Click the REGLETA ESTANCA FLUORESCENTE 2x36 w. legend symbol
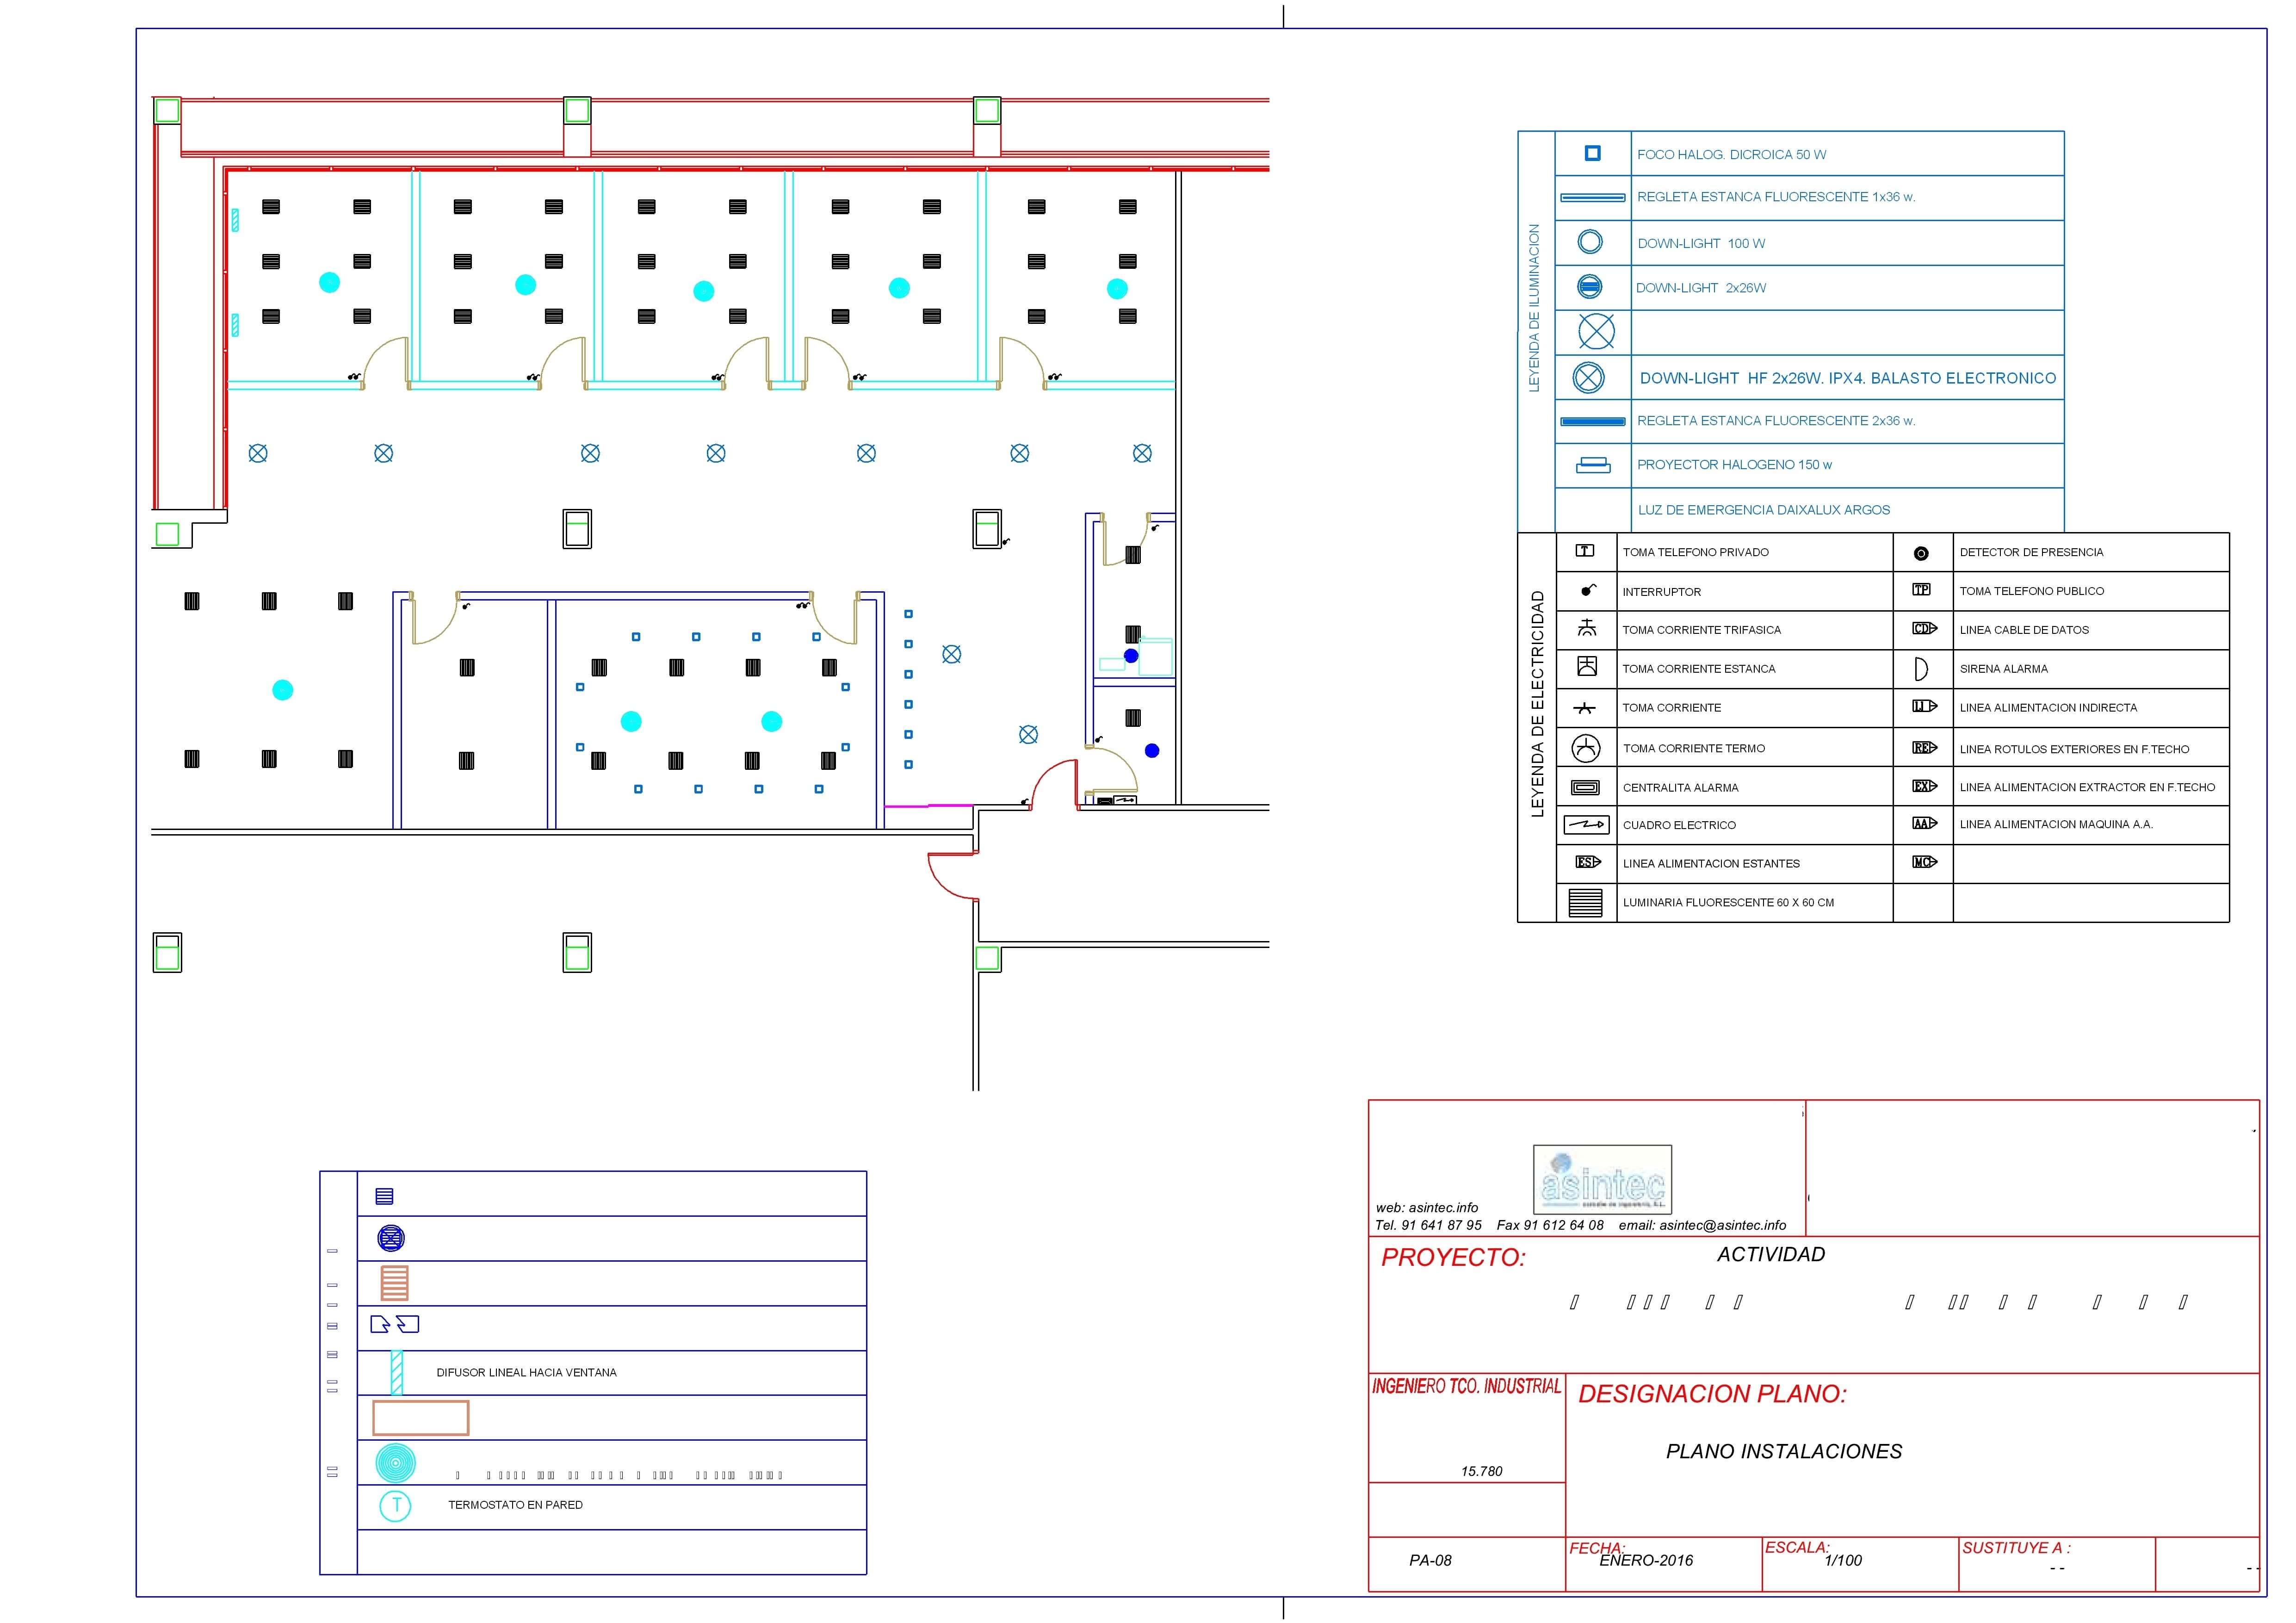This screenshot has width=2296, height=1623. tap(1593, 421)
